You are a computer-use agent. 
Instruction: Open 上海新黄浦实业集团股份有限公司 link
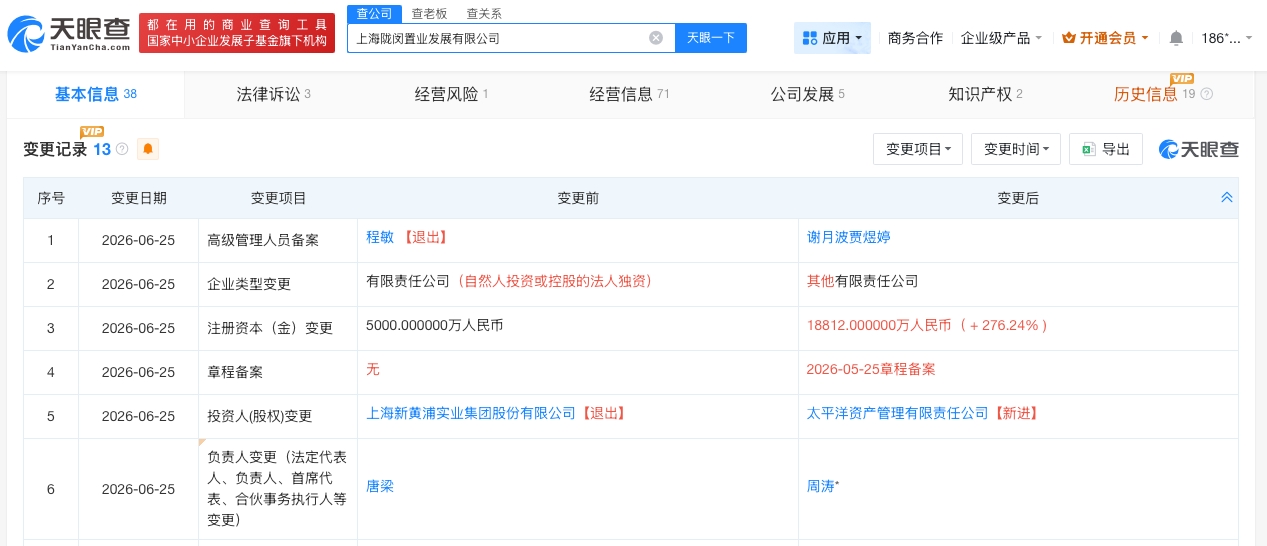click(x=471, y=413)
